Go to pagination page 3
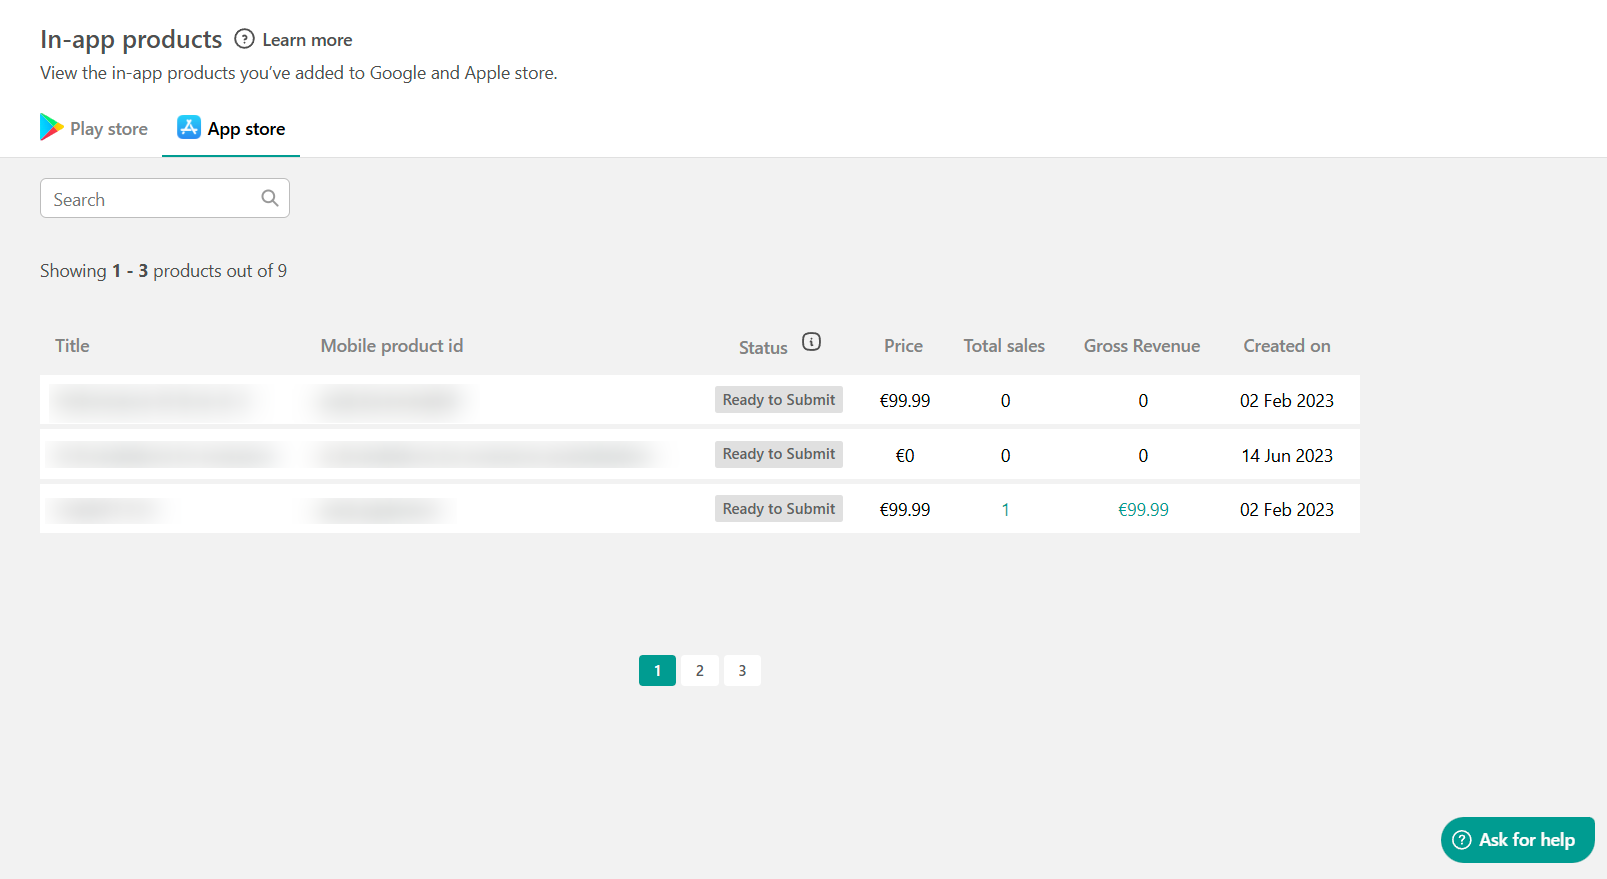 pos(742,671)
